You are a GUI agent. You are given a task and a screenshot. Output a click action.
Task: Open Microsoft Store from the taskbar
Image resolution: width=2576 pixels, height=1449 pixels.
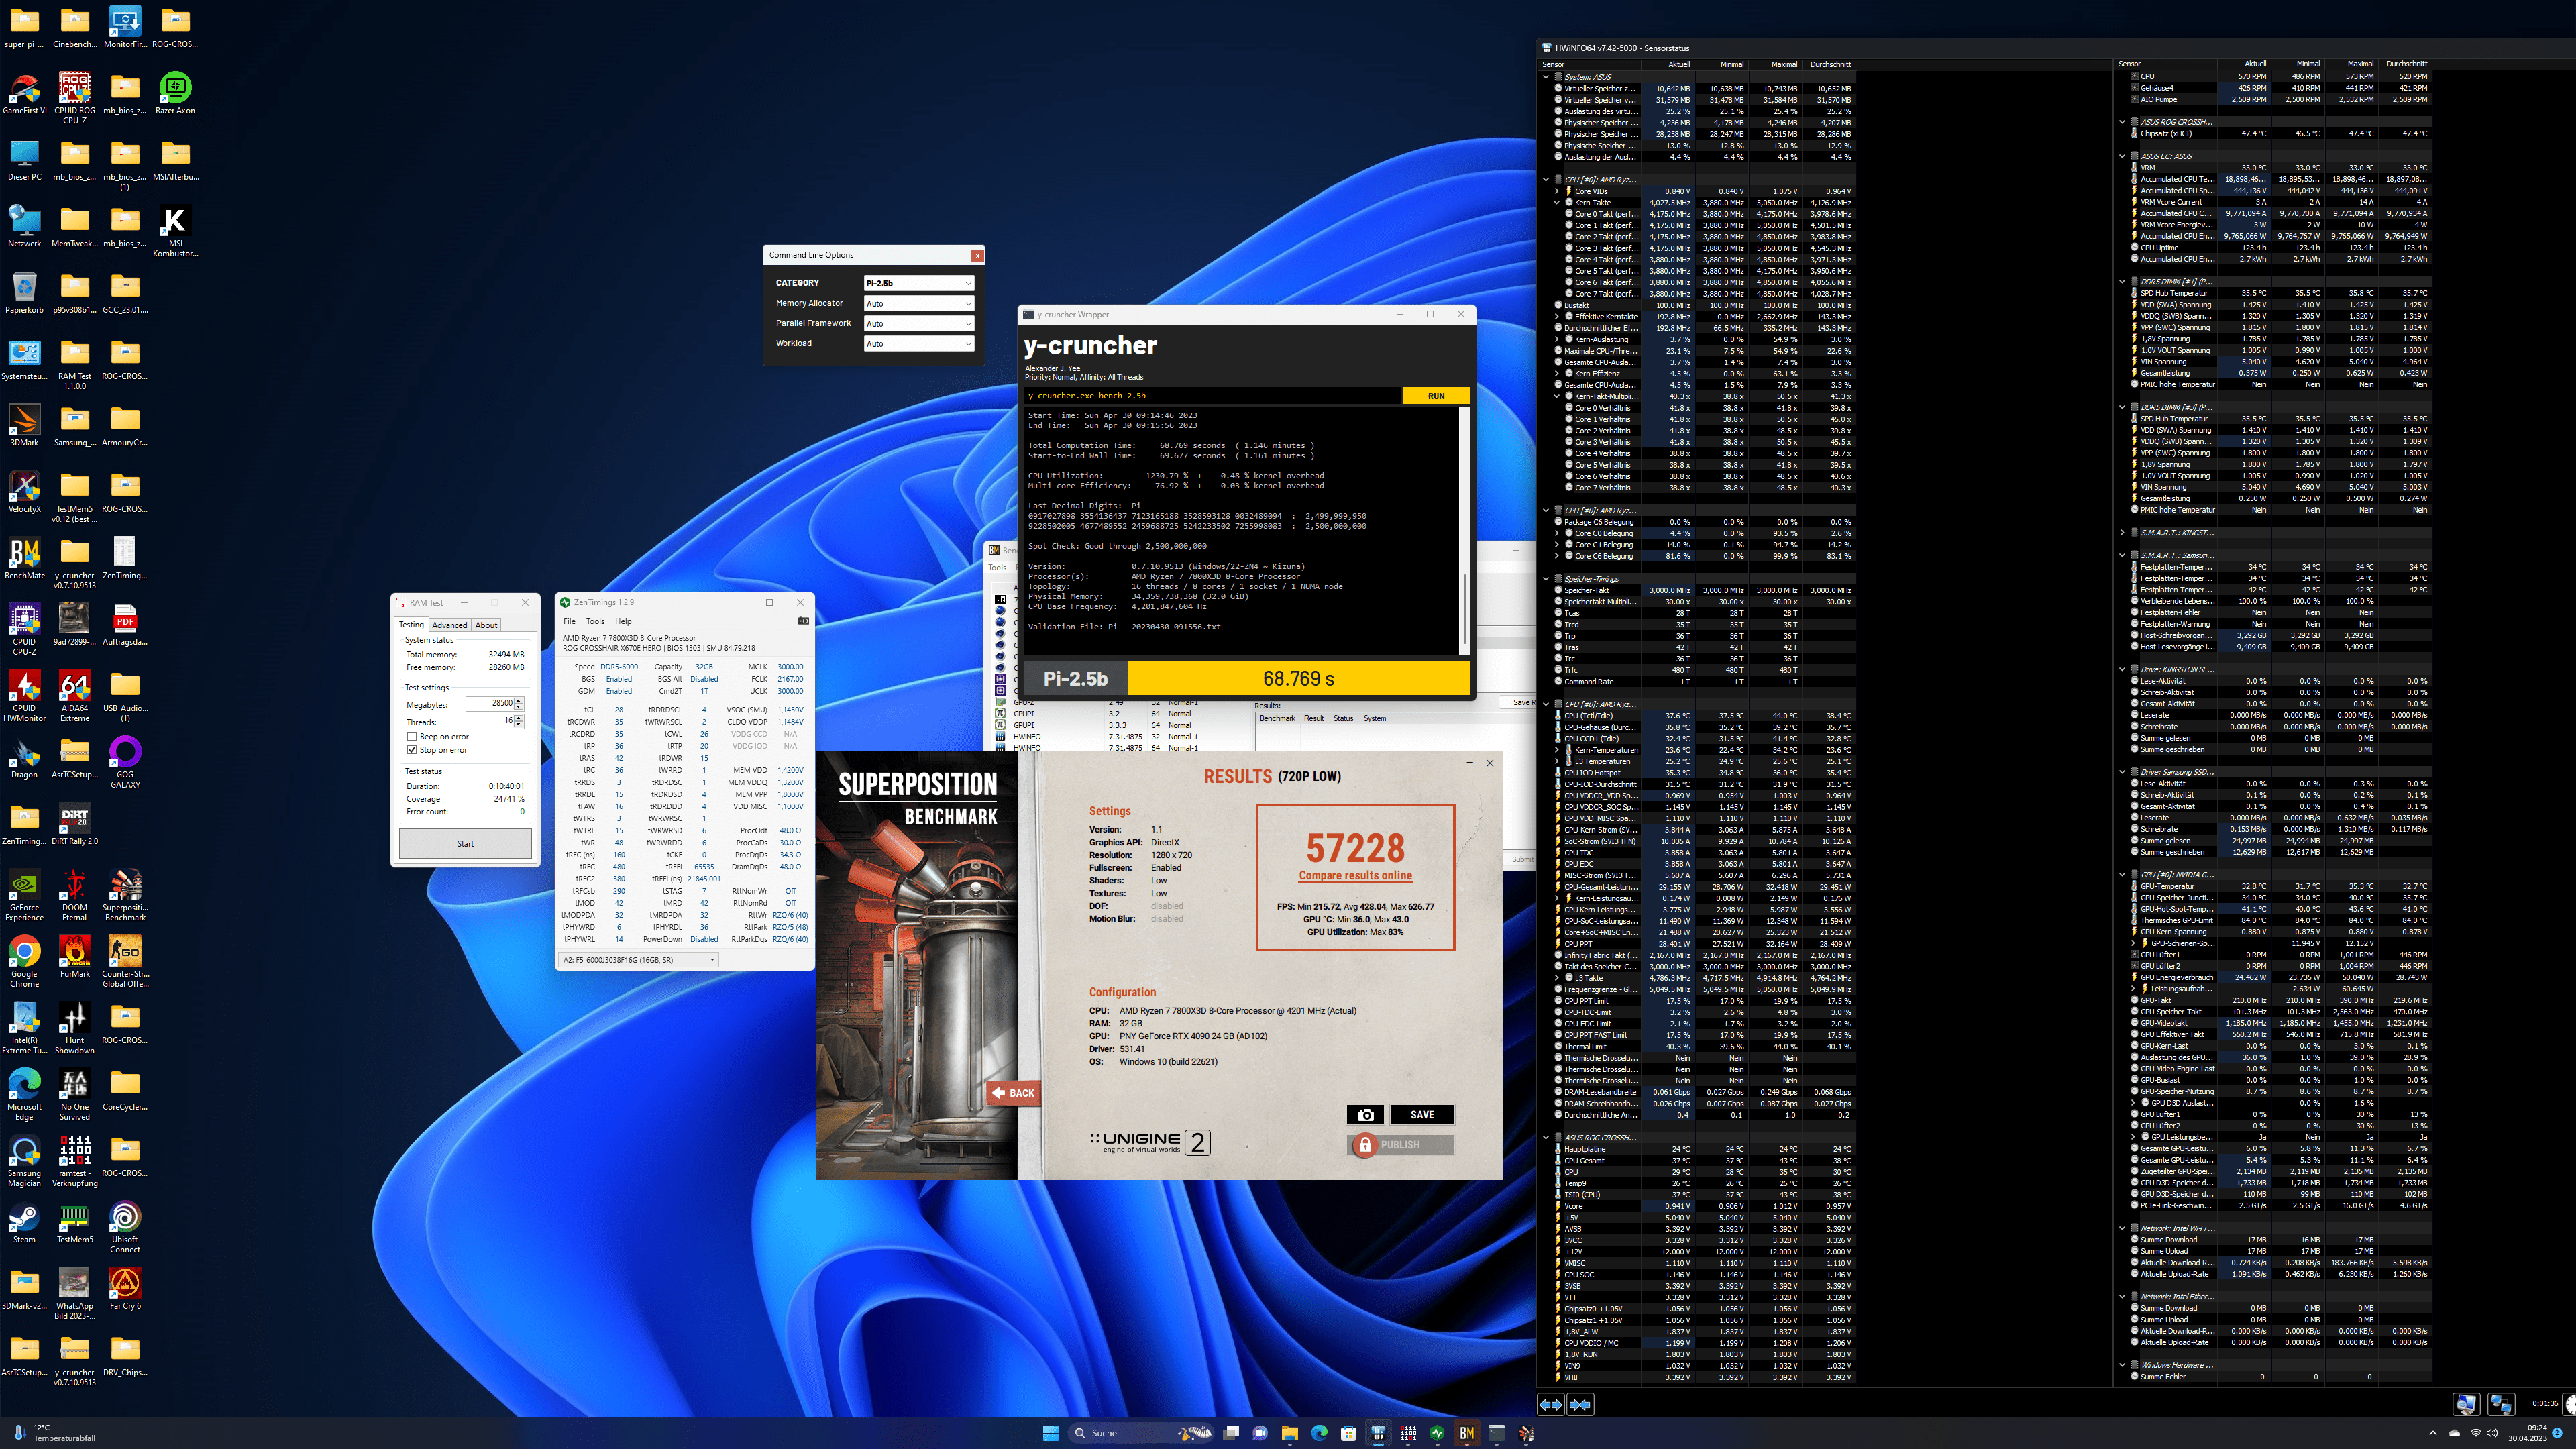click(x=1348, y=1433)
